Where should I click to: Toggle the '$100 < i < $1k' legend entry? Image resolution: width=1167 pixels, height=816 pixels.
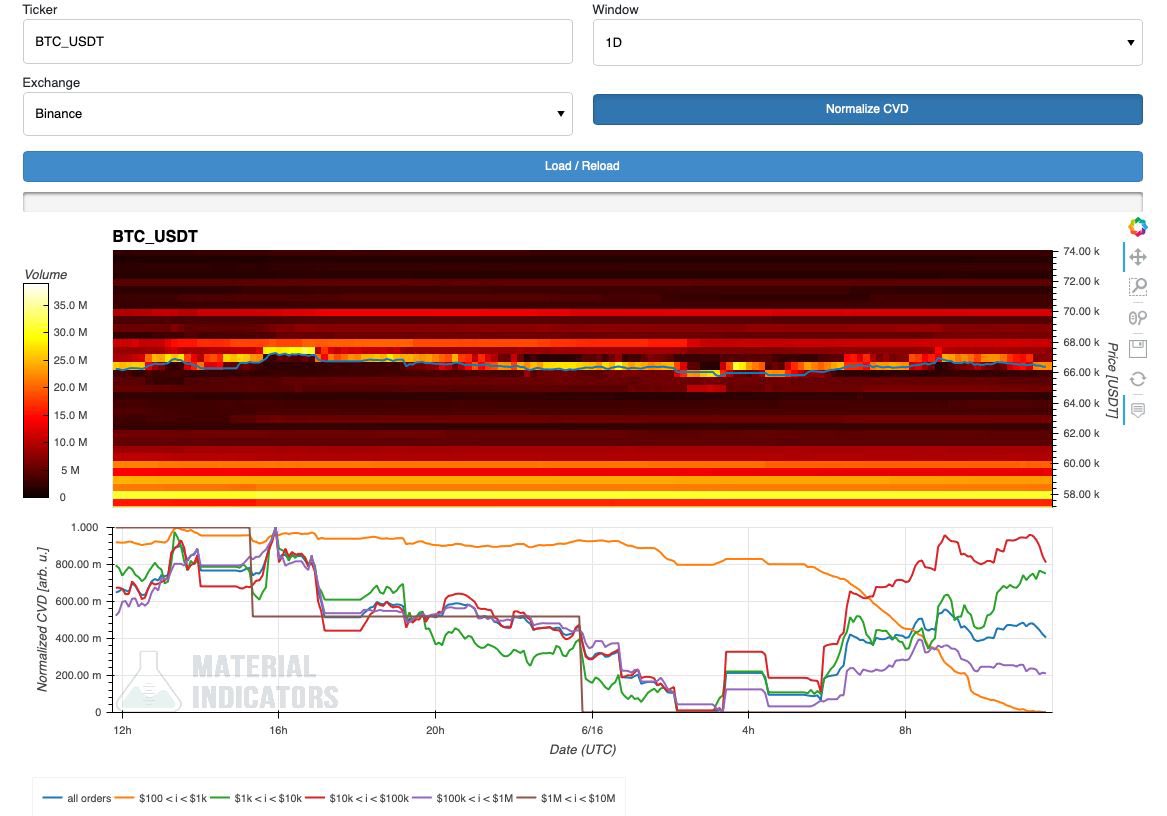(x=162, y=798)
